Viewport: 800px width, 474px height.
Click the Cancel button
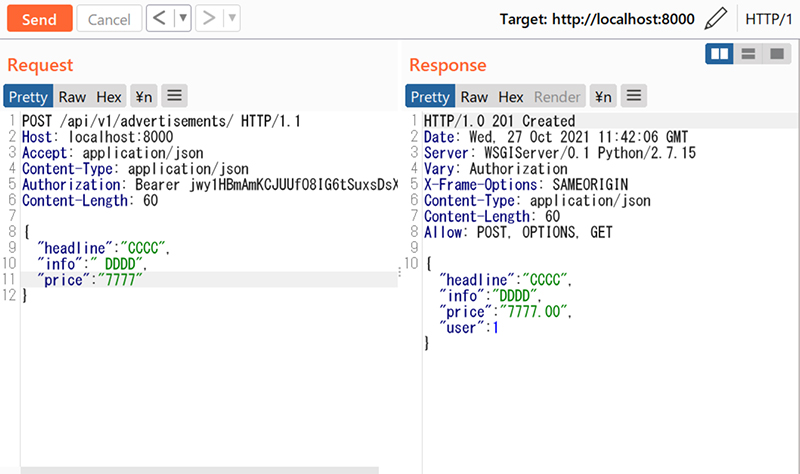[109, 19]
